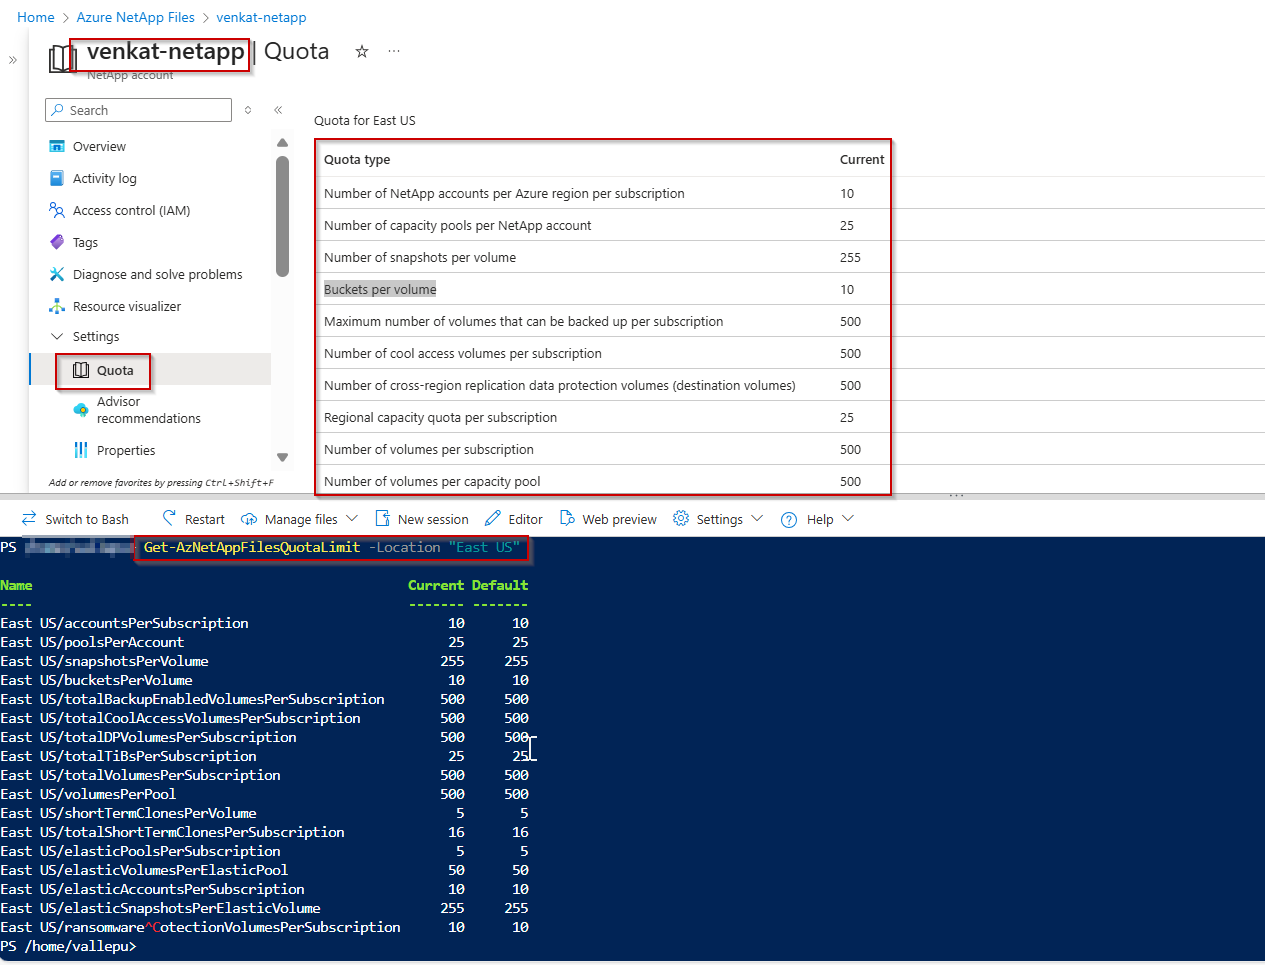Click Number of volumes per capacity pool
This screenshot has height=965, width=1265.
[x=432, y=481]
